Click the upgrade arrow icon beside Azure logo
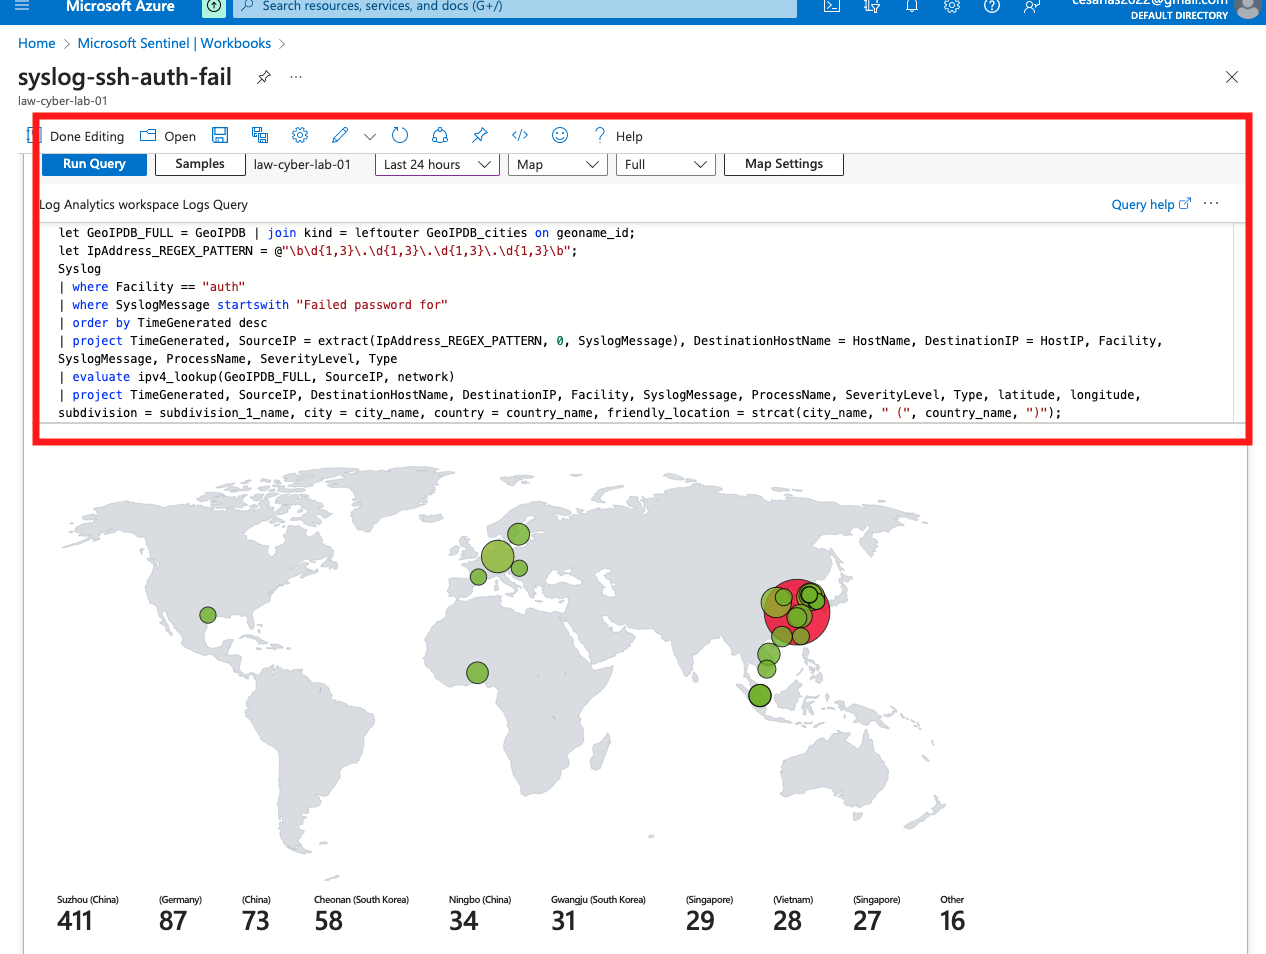The width and height of the screenshot is (1266, 954). click(x=214, y=6)
